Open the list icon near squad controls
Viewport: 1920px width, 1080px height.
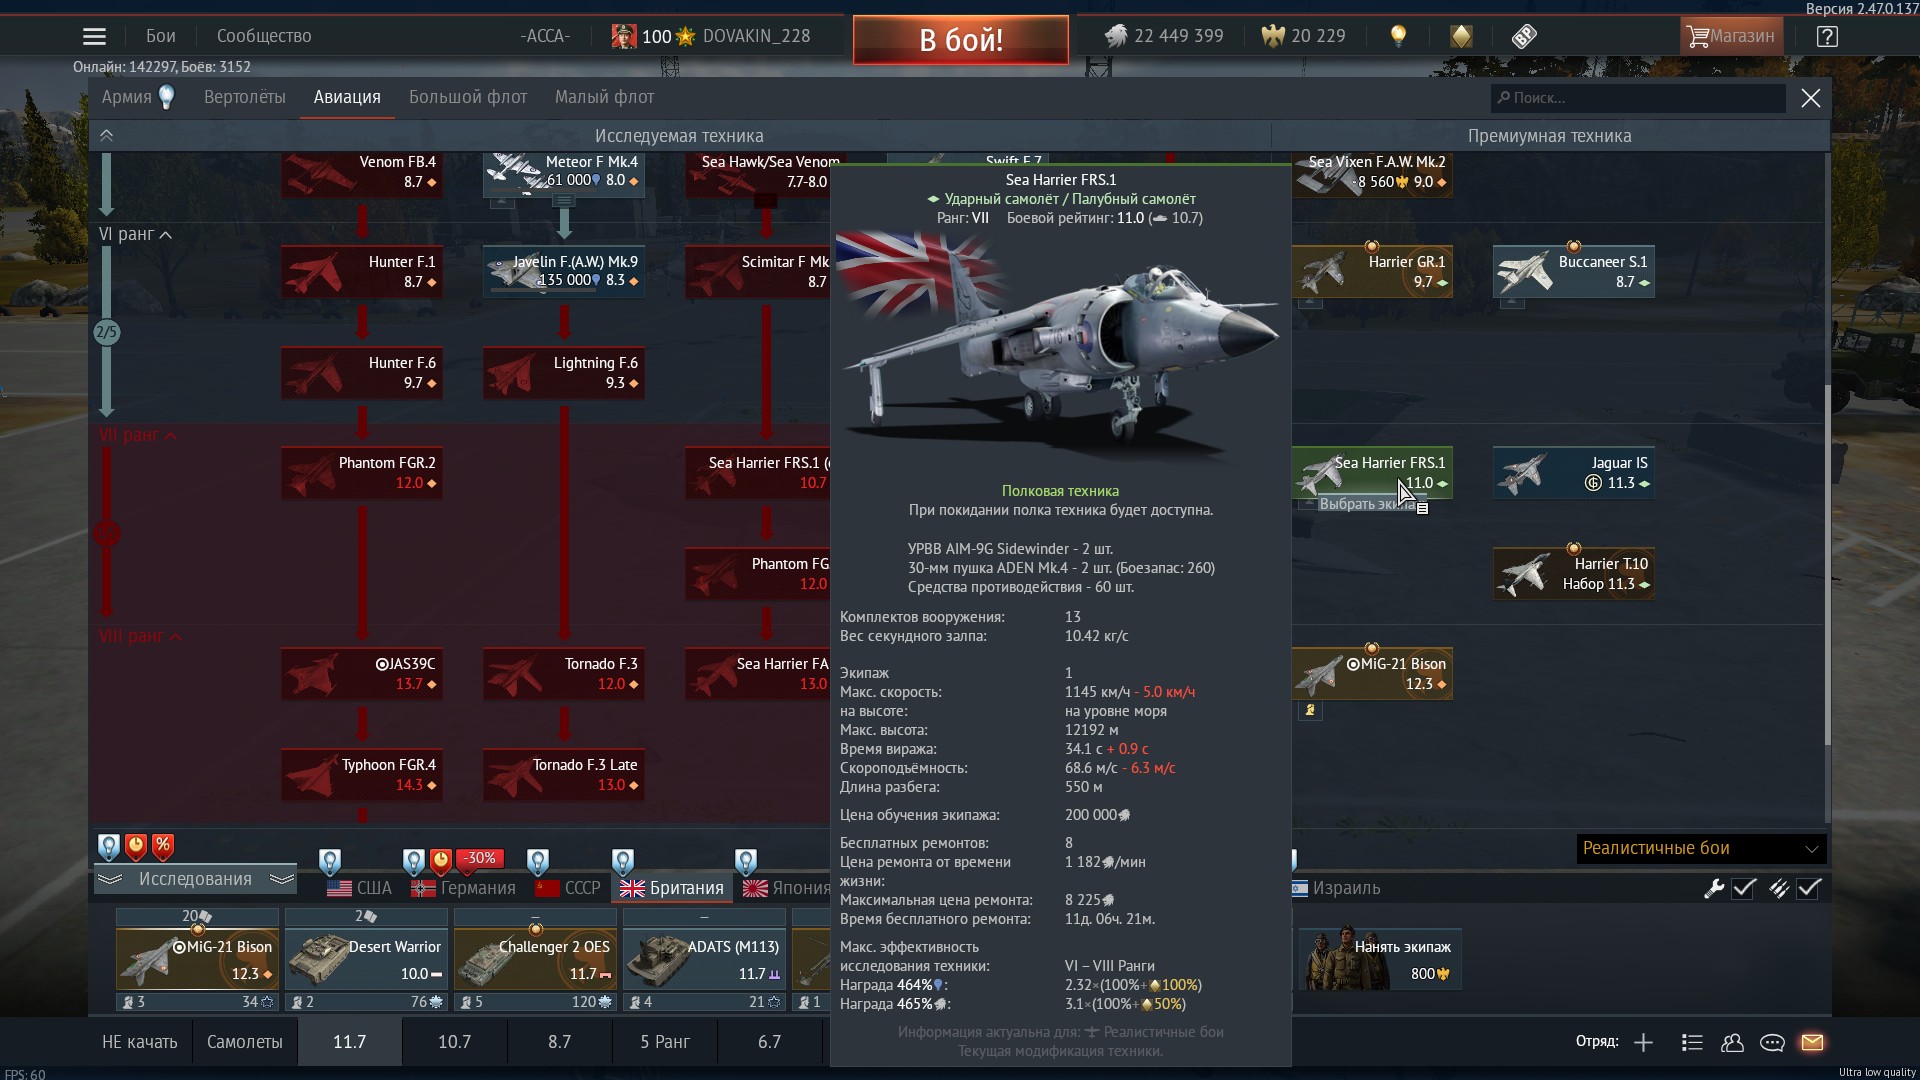click(1692, 1042)
